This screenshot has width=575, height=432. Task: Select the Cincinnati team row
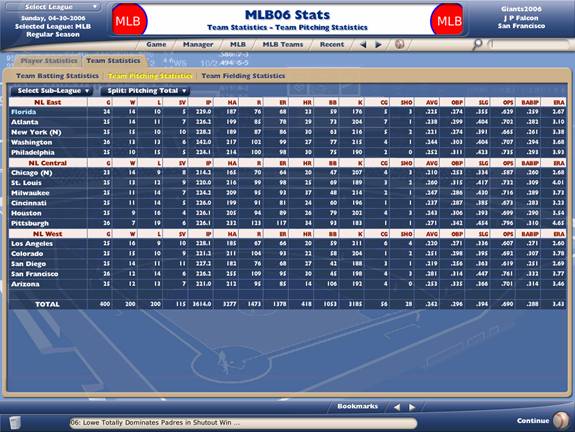coord(288,203)
